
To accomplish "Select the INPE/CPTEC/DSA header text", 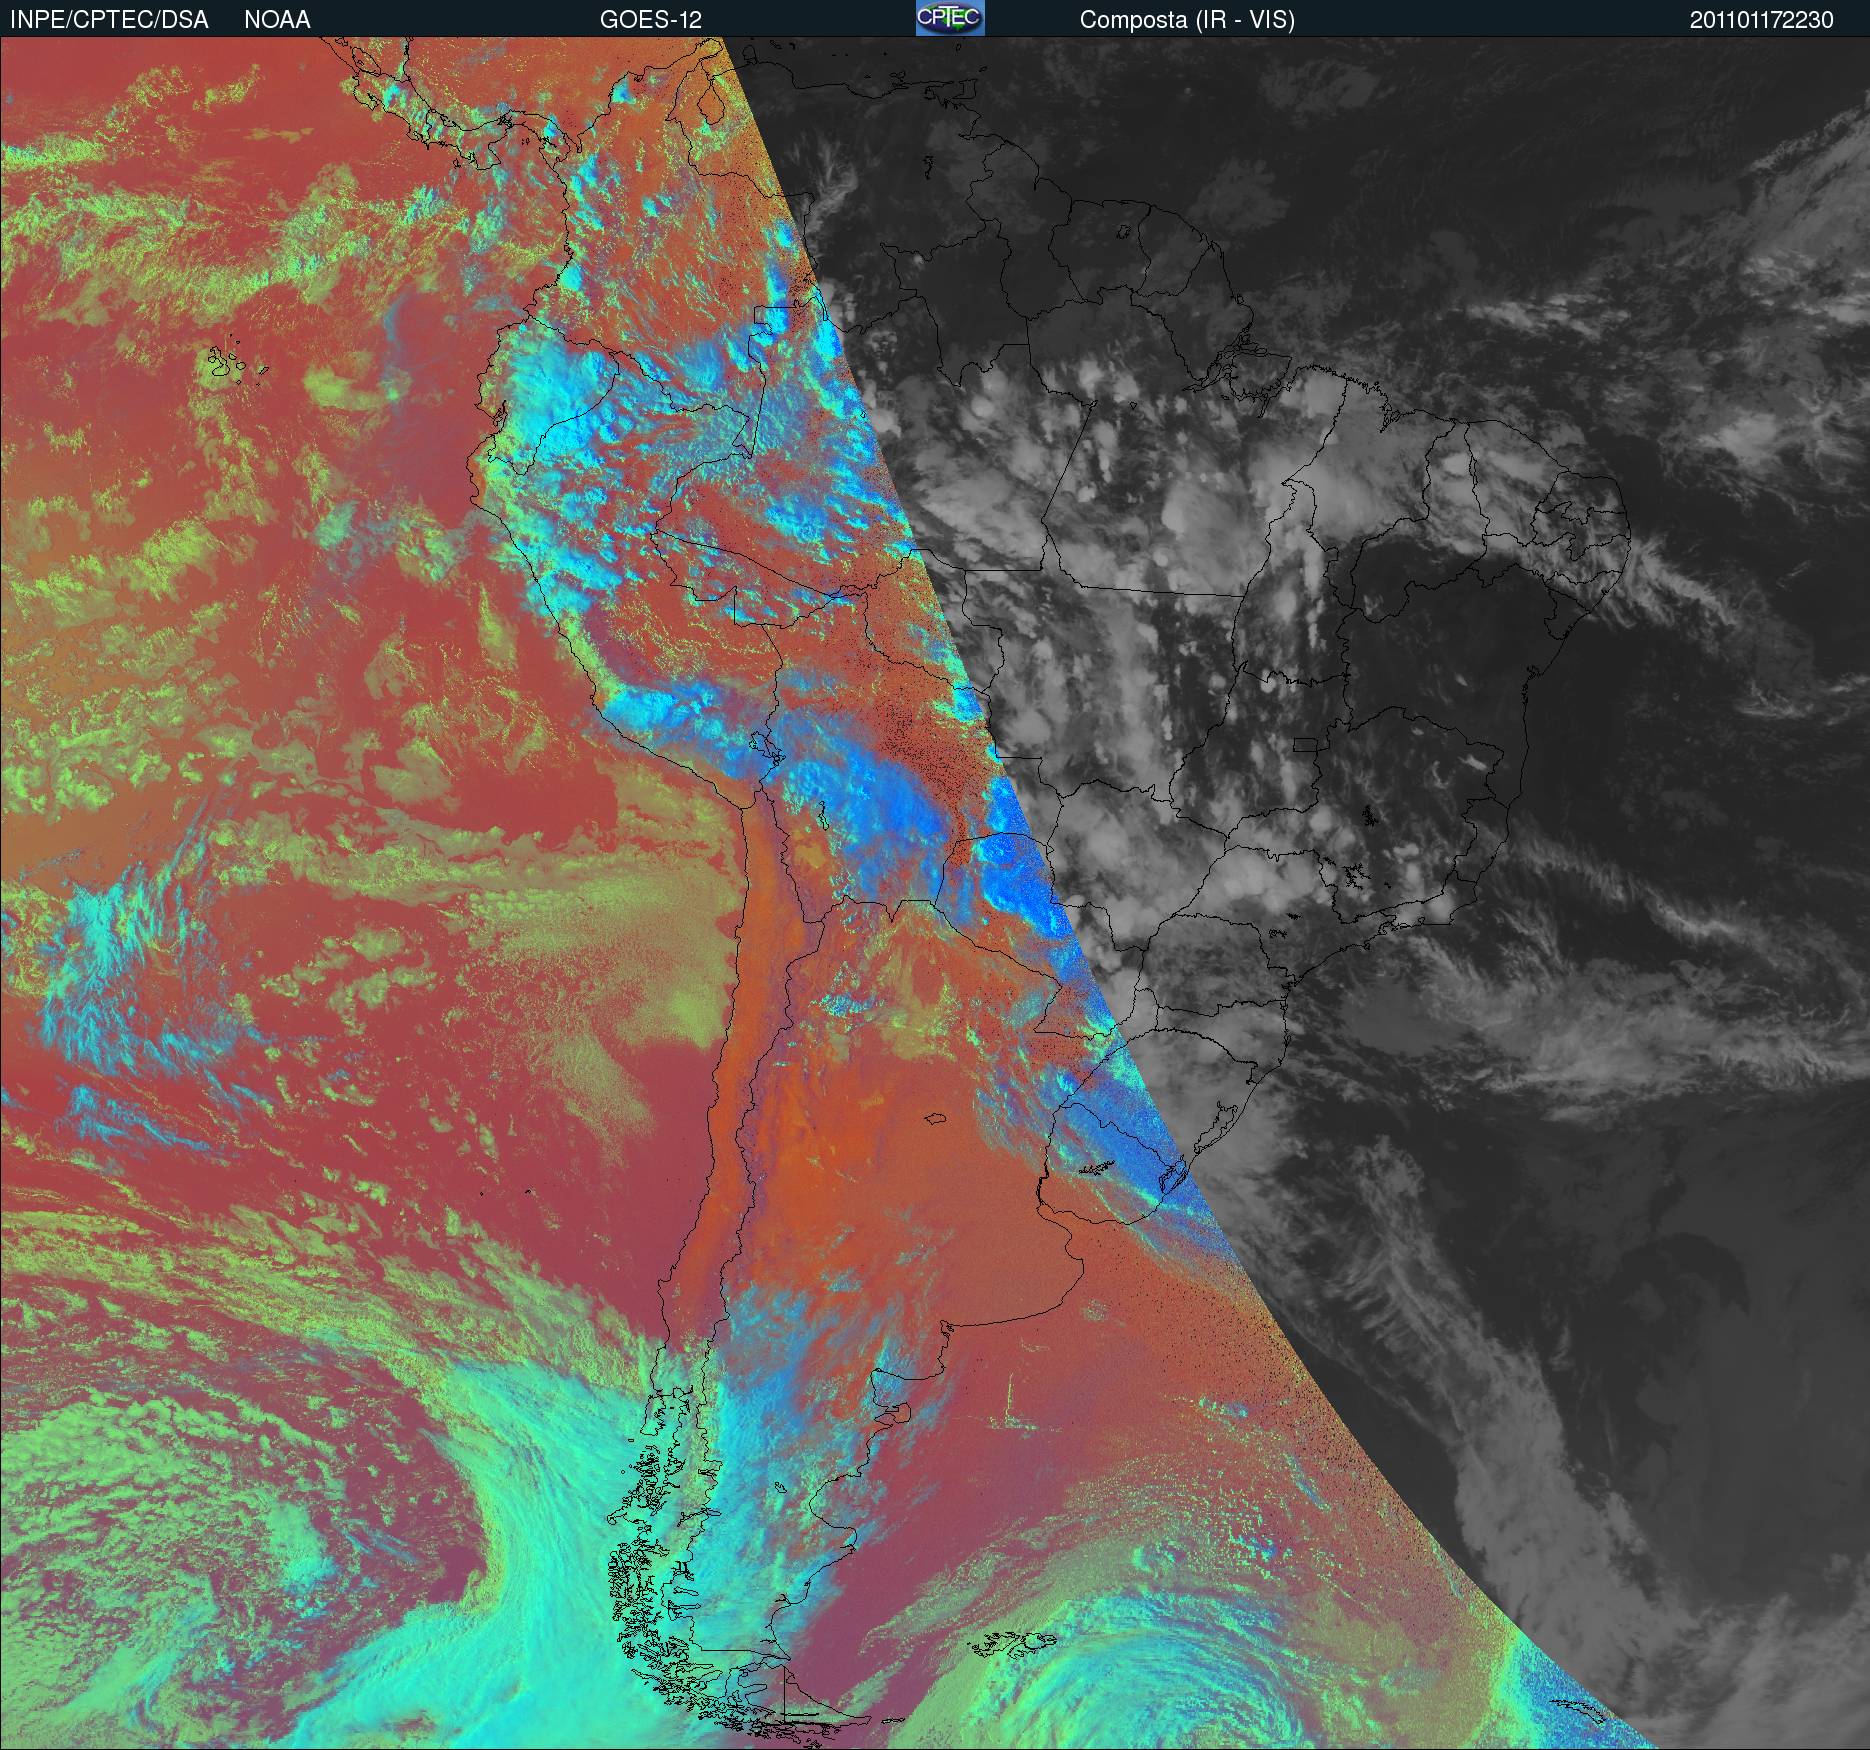I will click(109, 20).
